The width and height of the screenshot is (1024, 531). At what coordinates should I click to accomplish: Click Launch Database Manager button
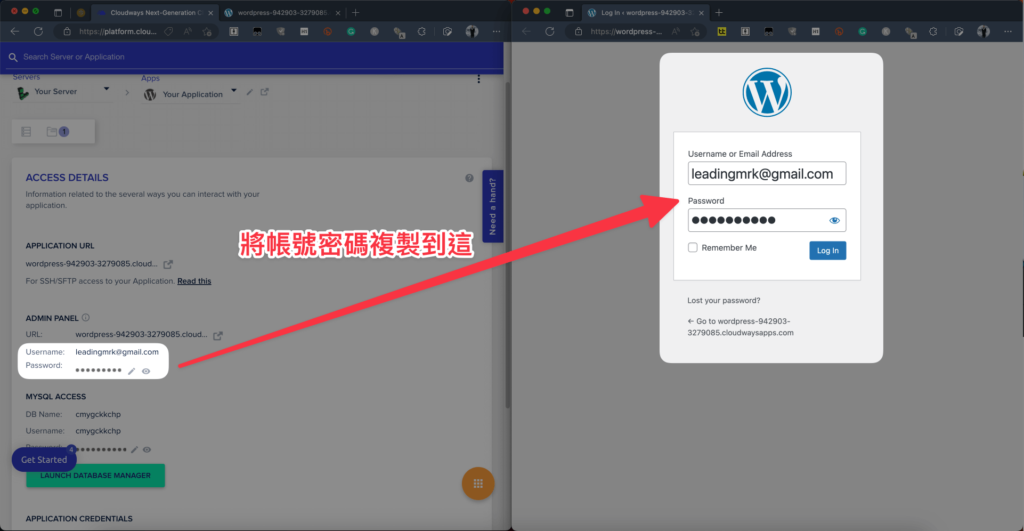95,475
